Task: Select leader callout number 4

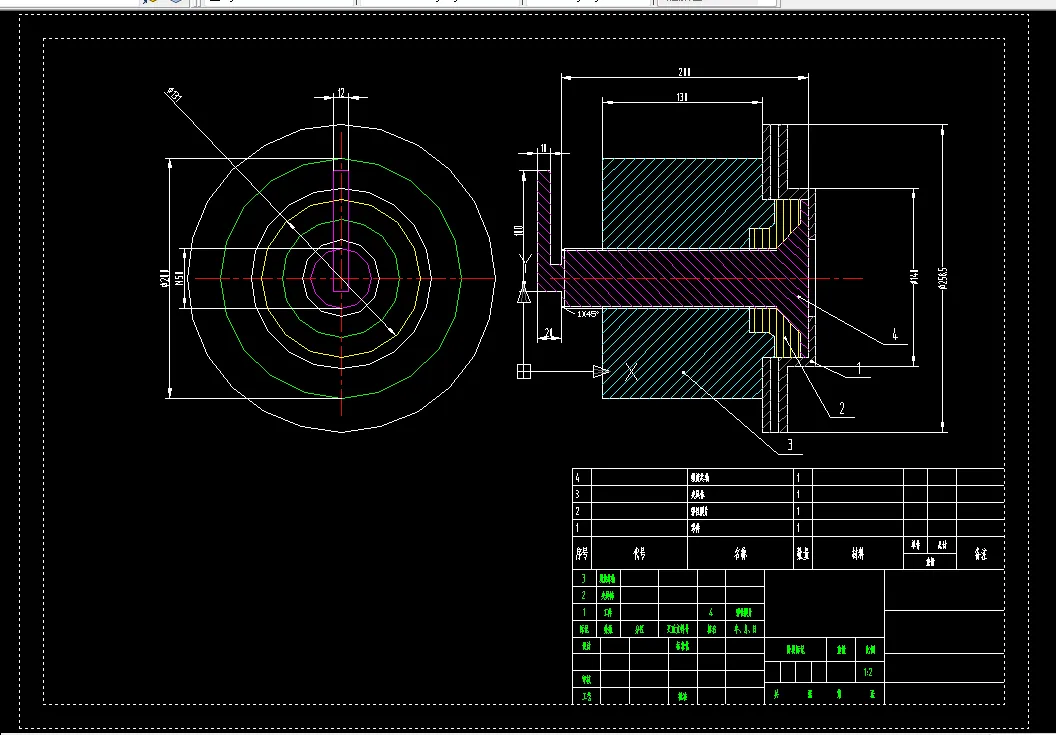Action: pos(894,335)
